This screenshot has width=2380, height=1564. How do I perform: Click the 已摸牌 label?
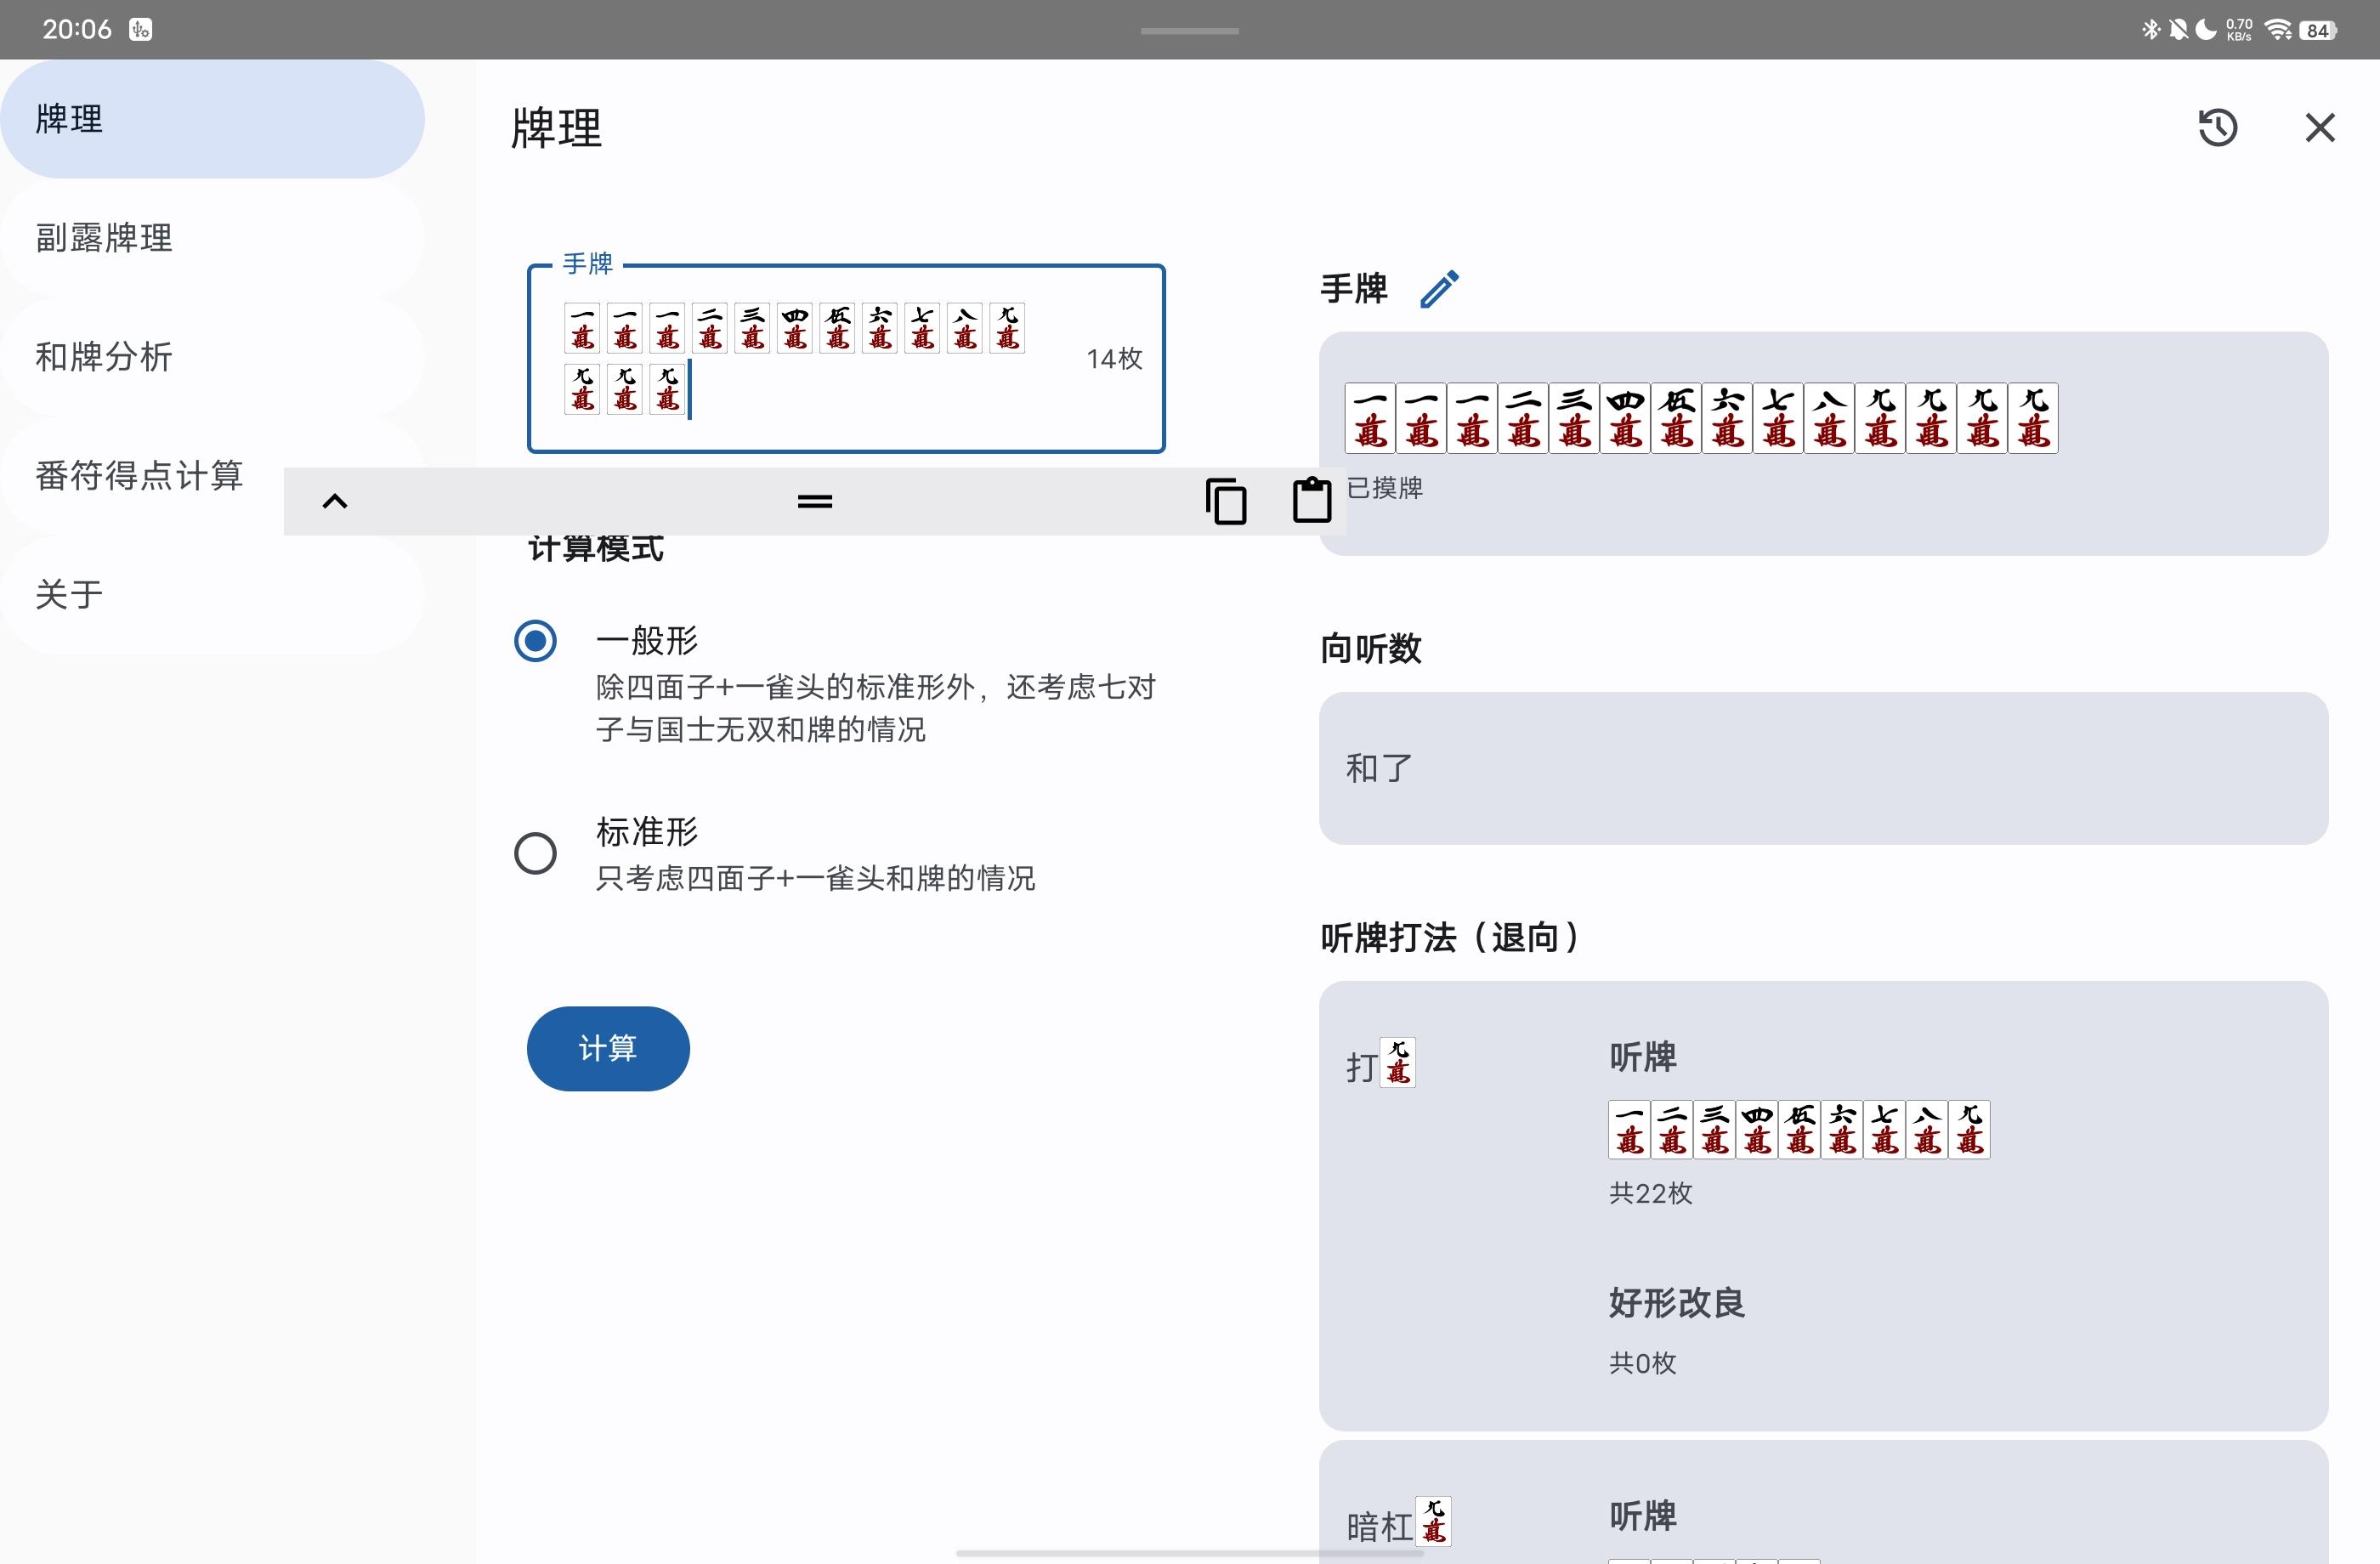pos(1384,488)
